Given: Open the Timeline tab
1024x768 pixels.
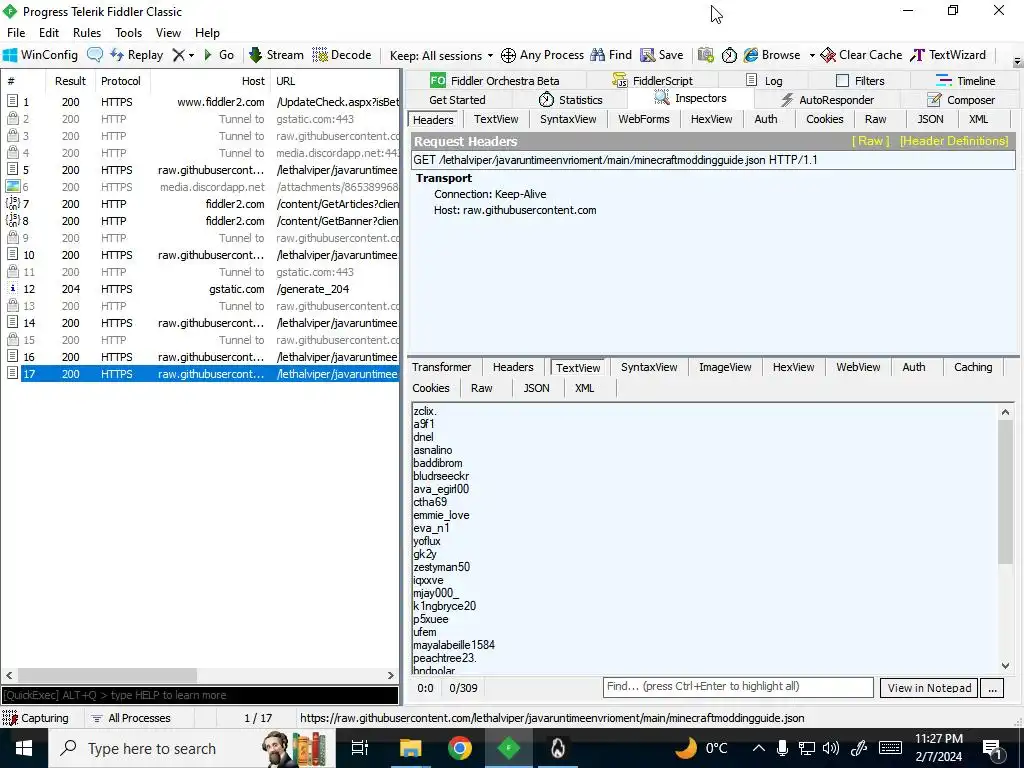Looking at the screenshot, I should point(965,80).
